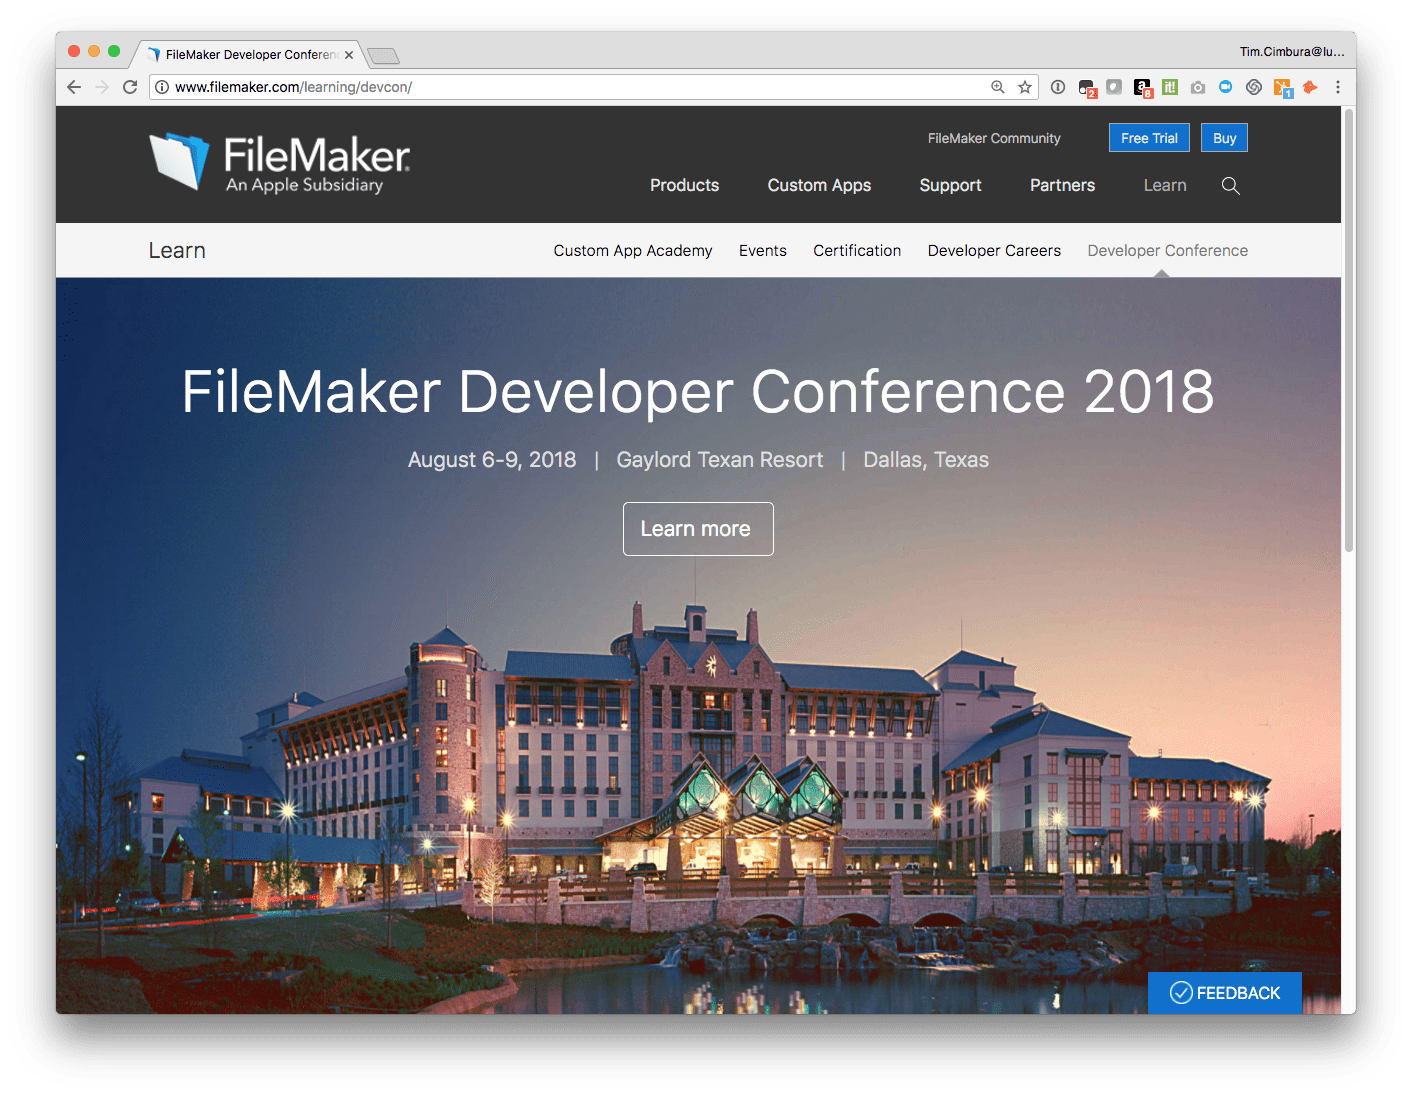The height and width of the screenshot is (1094, 1412).
Task: Click the Free Trial button
Action: (1149, 138)
